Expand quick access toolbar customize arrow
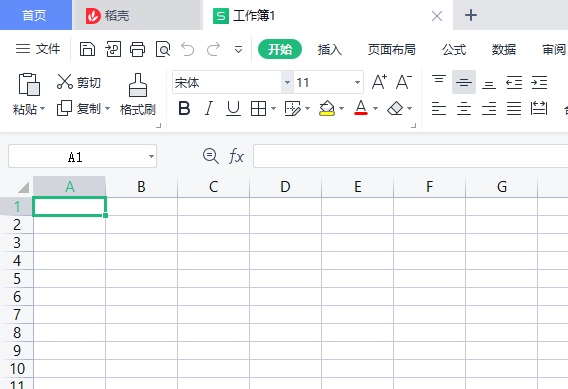This screenshot has width=568, height=389. [238, 49]
